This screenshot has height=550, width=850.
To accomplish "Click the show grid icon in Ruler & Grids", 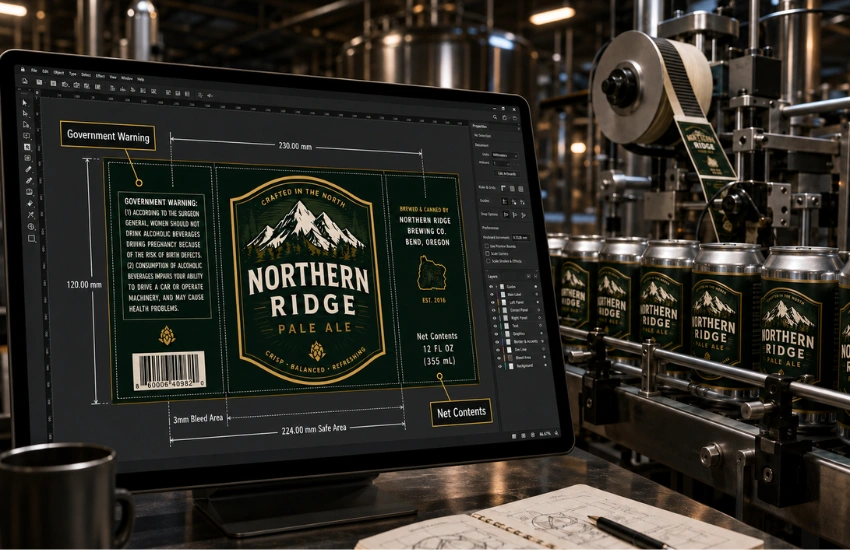I will (x=512, y=189).
